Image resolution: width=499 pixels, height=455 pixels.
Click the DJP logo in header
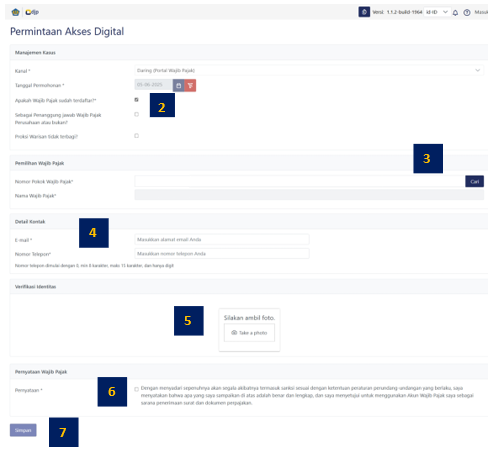point(32,12)
